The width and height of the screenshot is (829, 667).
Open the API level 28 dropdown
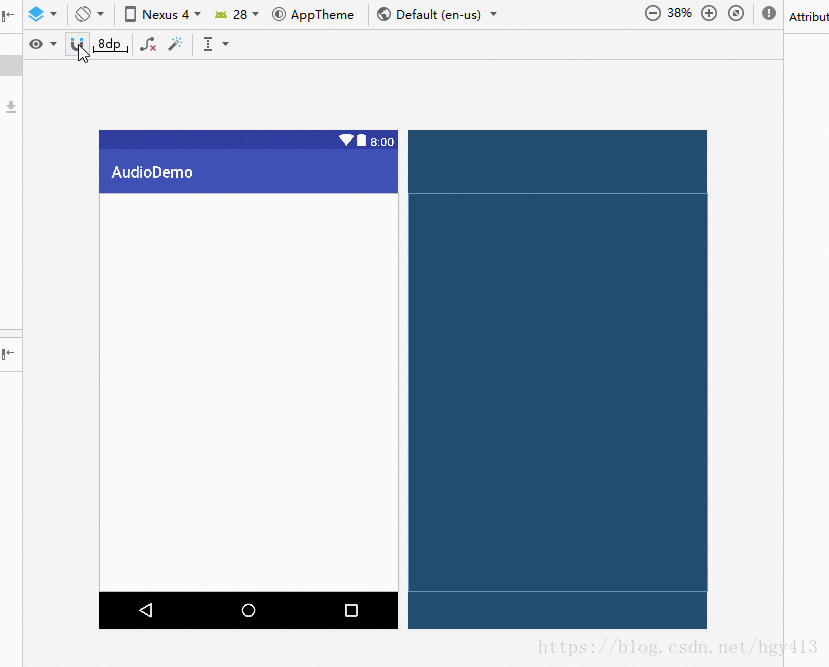pyautogui.click(x=236, y=14)
